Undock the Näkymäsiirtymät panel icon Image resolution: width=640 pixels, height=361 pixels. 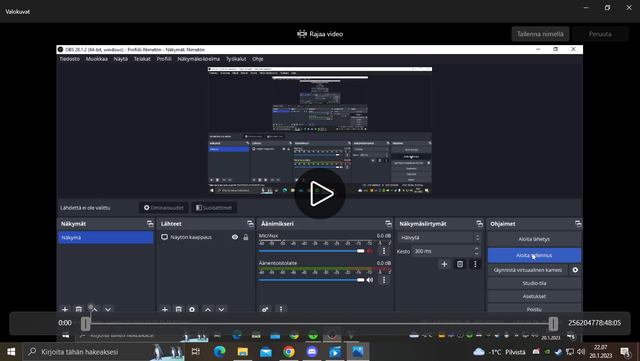(479, 224)
